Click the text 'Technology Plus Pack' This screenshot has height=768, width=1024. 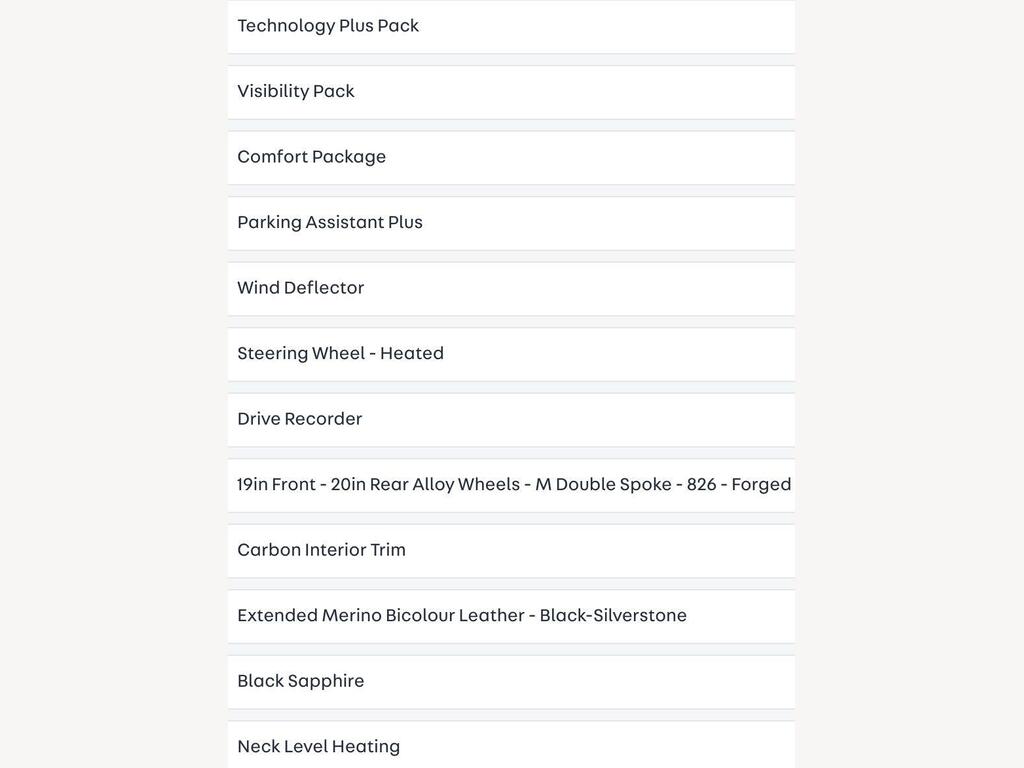[x=328, y=25]
